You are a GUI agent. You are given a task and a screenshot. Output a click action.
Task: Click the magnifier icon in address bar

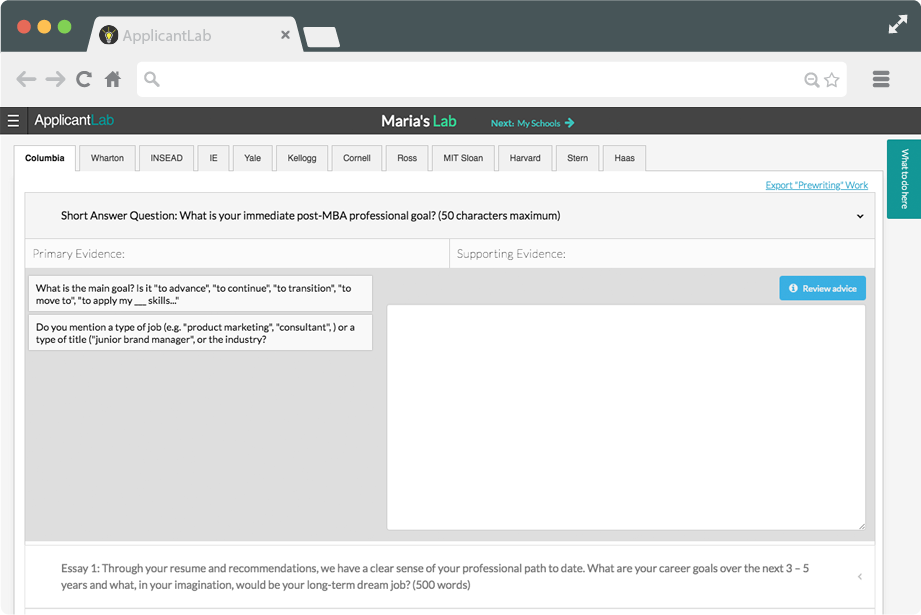click(152, 79)
